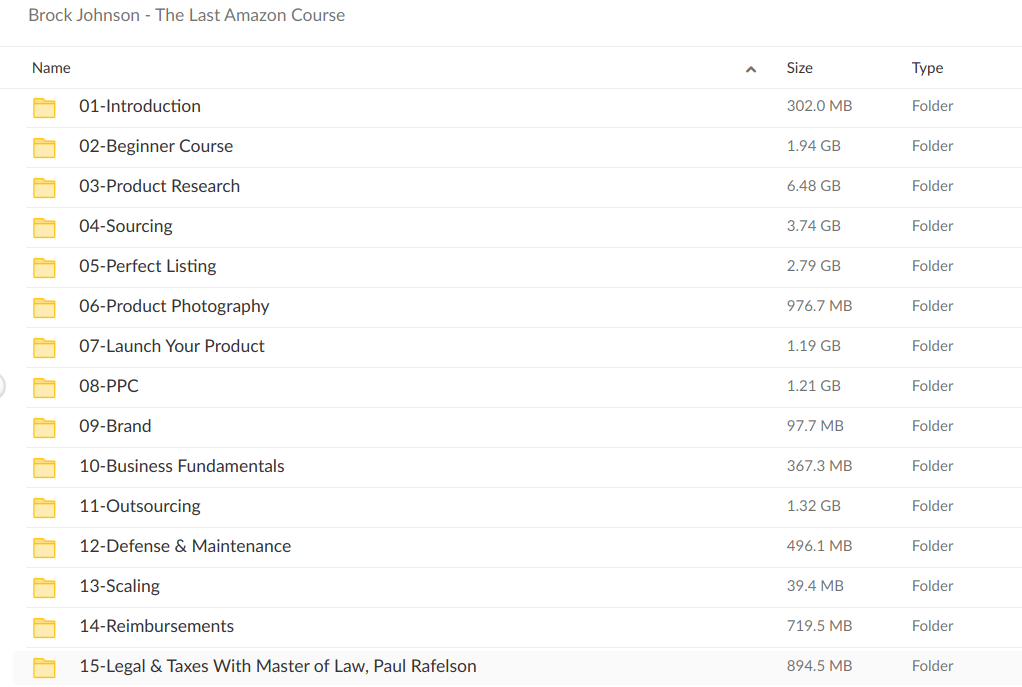The height and width of the screenshot is (687, 1022).
Task: Click the 07-Launch Your Product folder icon
Action: point(44,346)
